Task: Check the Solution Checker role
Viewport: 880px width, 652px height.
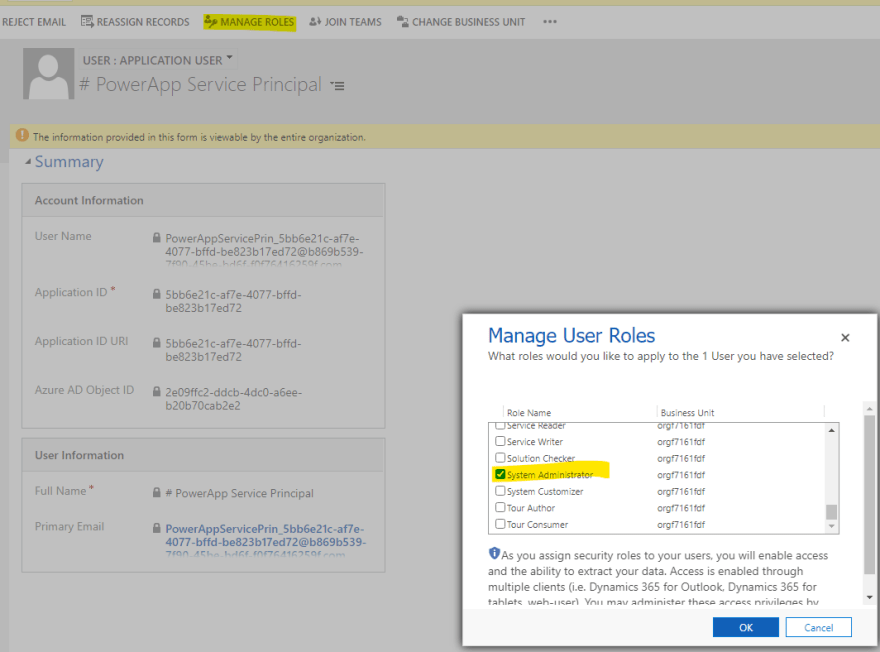Action: click(500, 457)
